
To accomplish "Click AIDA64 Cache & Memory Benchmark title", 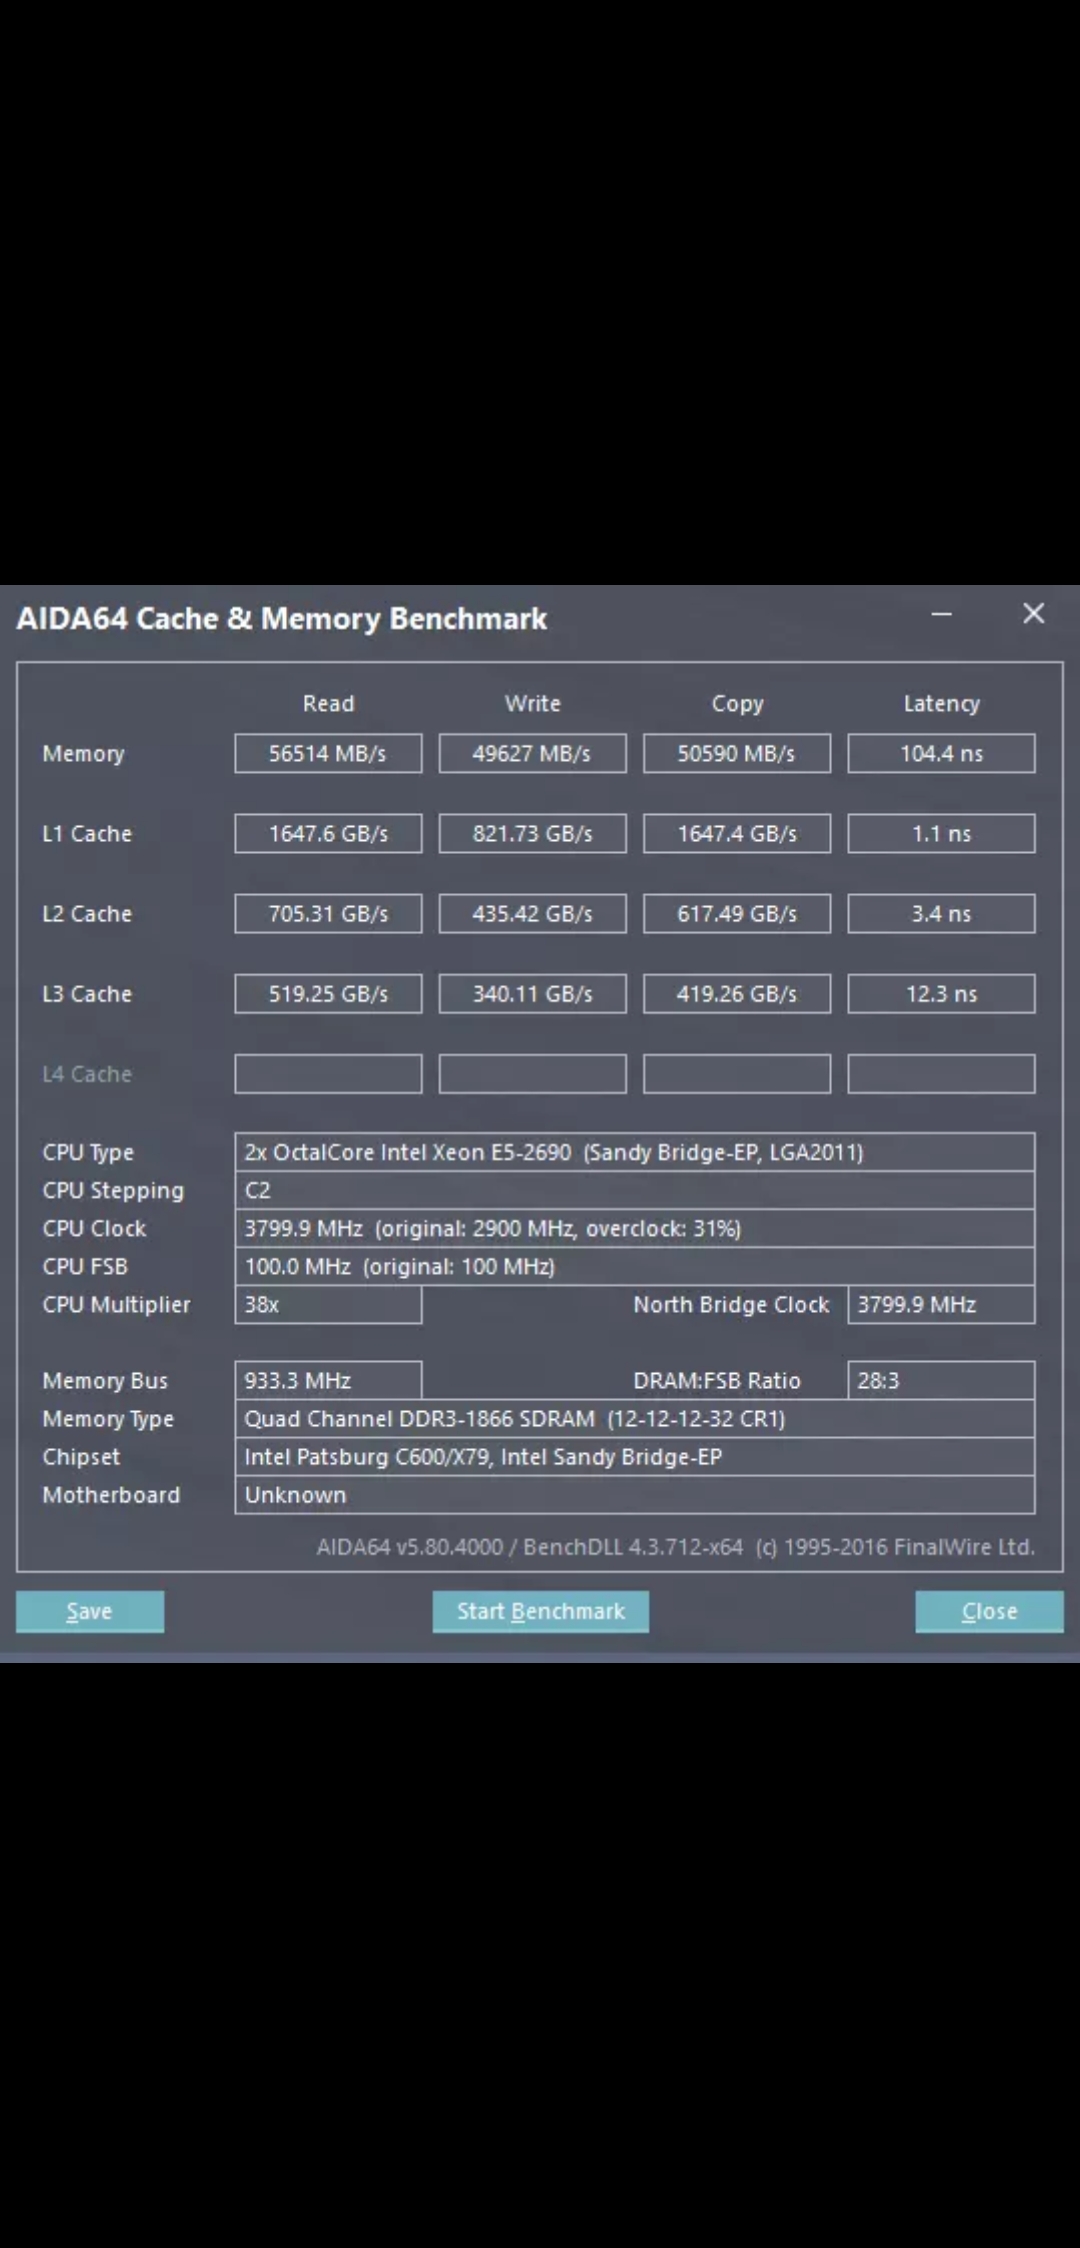I will click(282, 619).
